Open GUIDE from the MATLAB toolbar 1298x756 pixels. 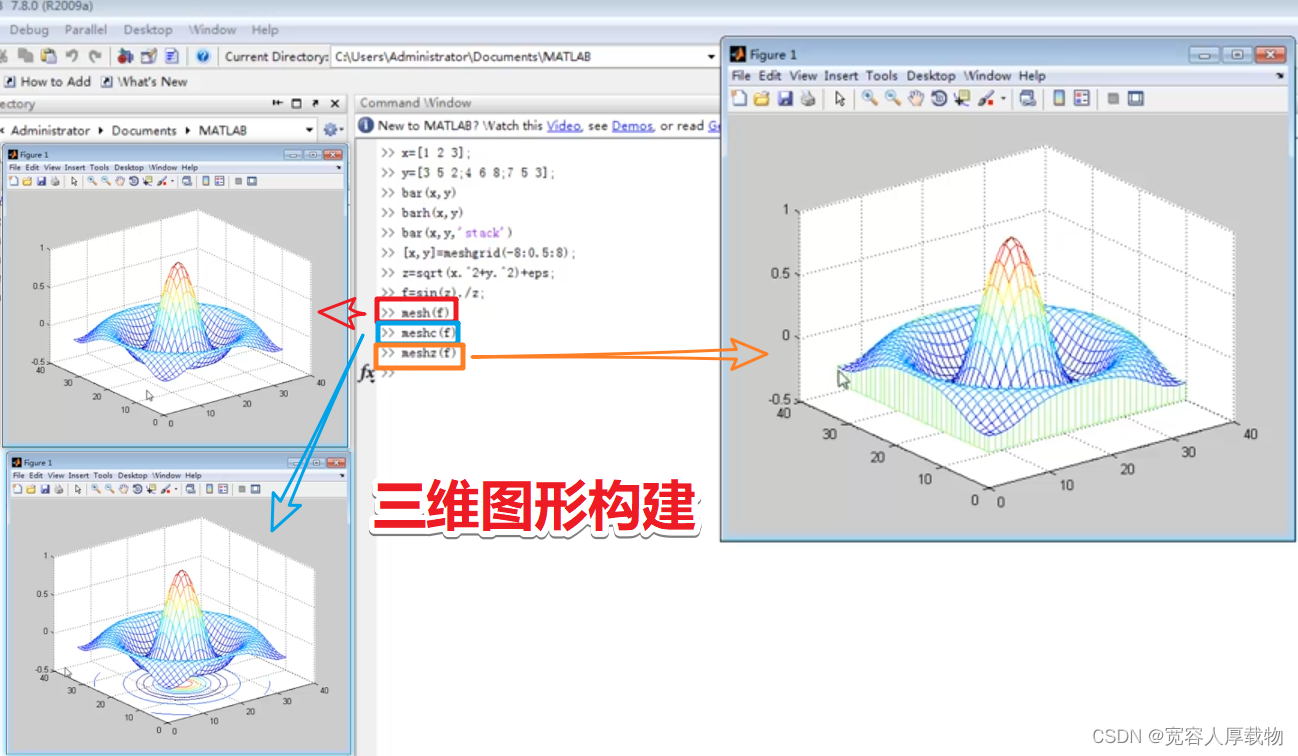click(149, 56)
